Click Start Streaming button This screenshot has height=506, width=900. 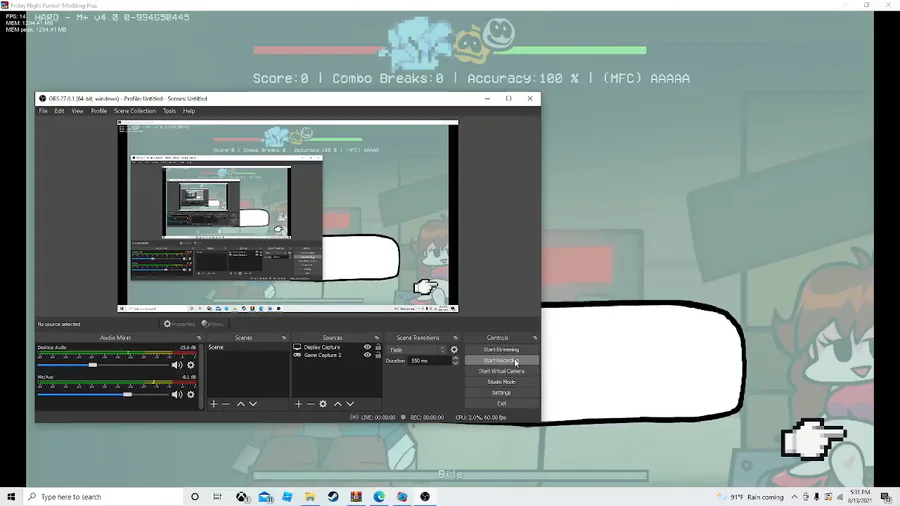[501, 349]
